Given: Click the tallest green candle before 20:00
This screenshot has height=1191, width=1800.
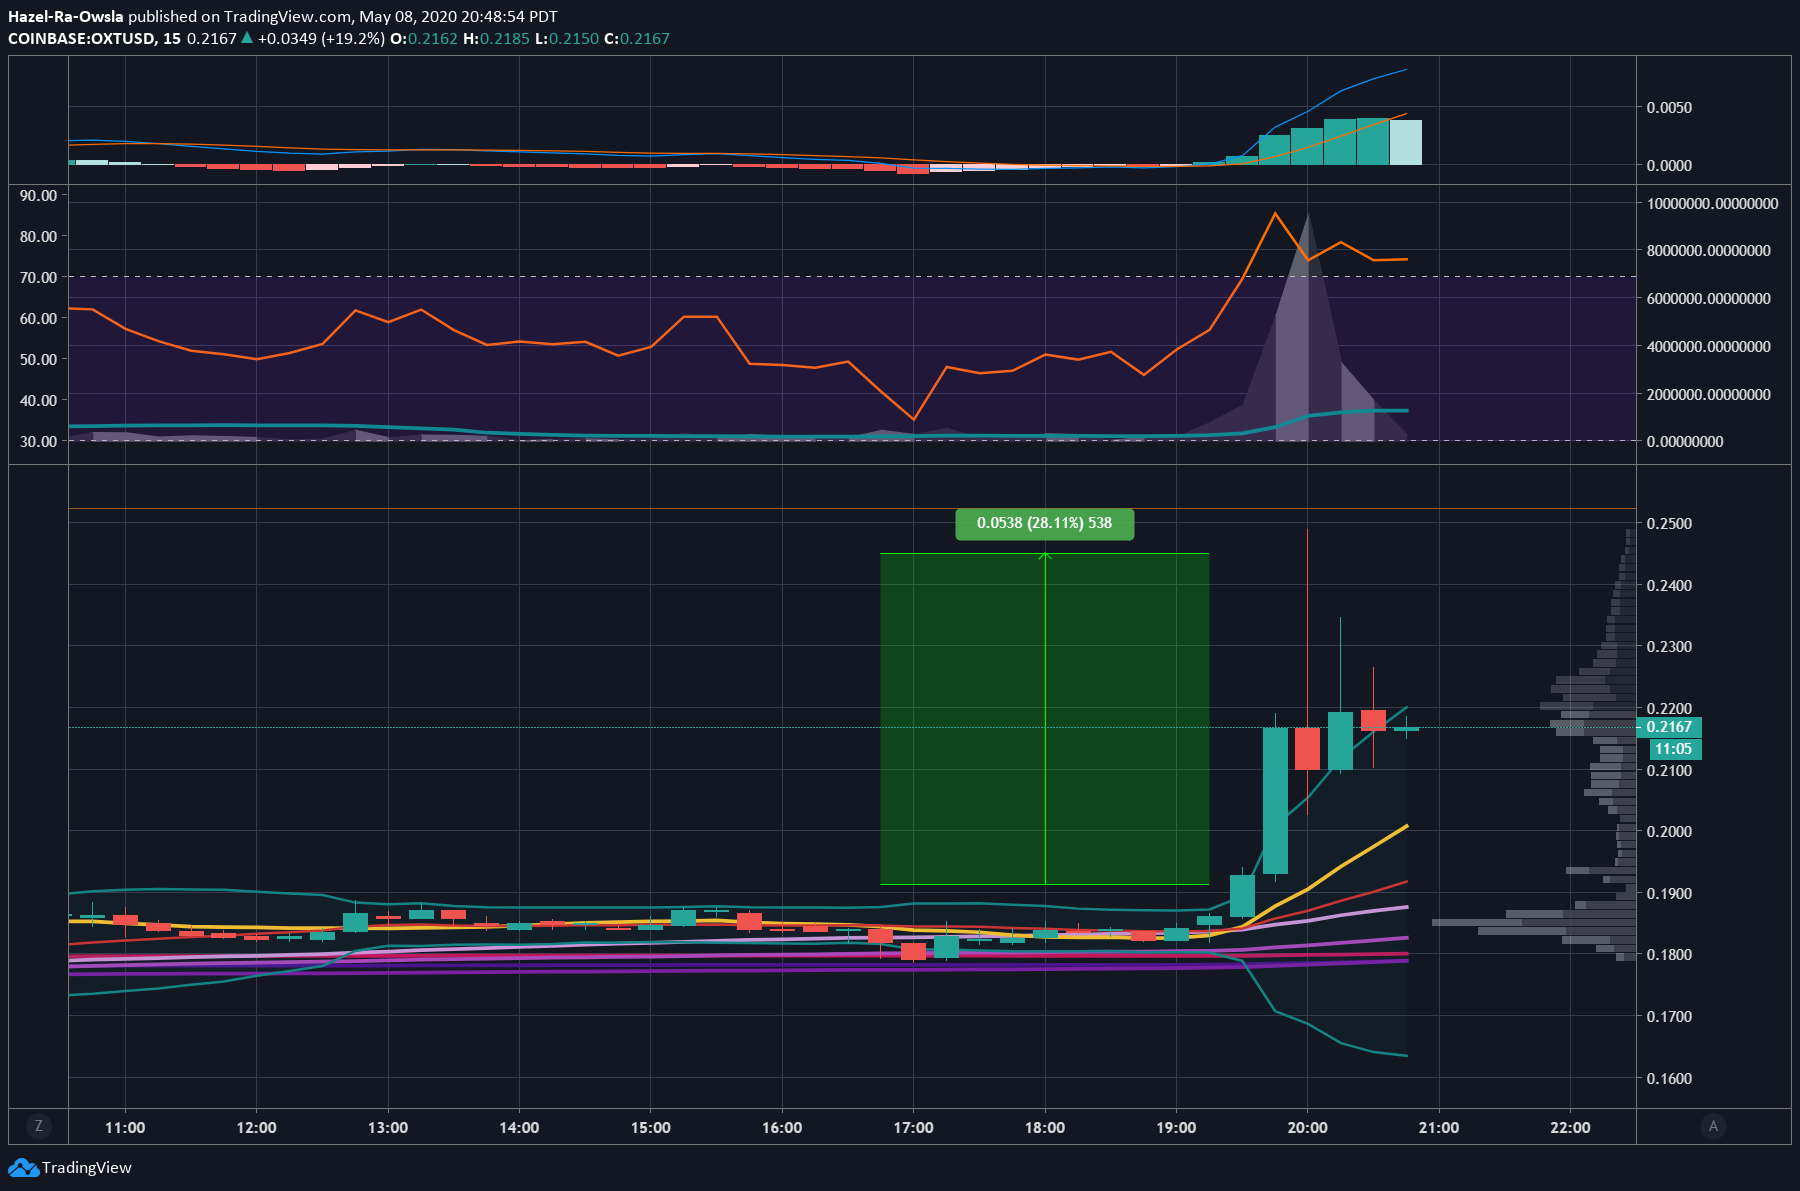Looking at the screenshot, I should [x=1275, y=800].
